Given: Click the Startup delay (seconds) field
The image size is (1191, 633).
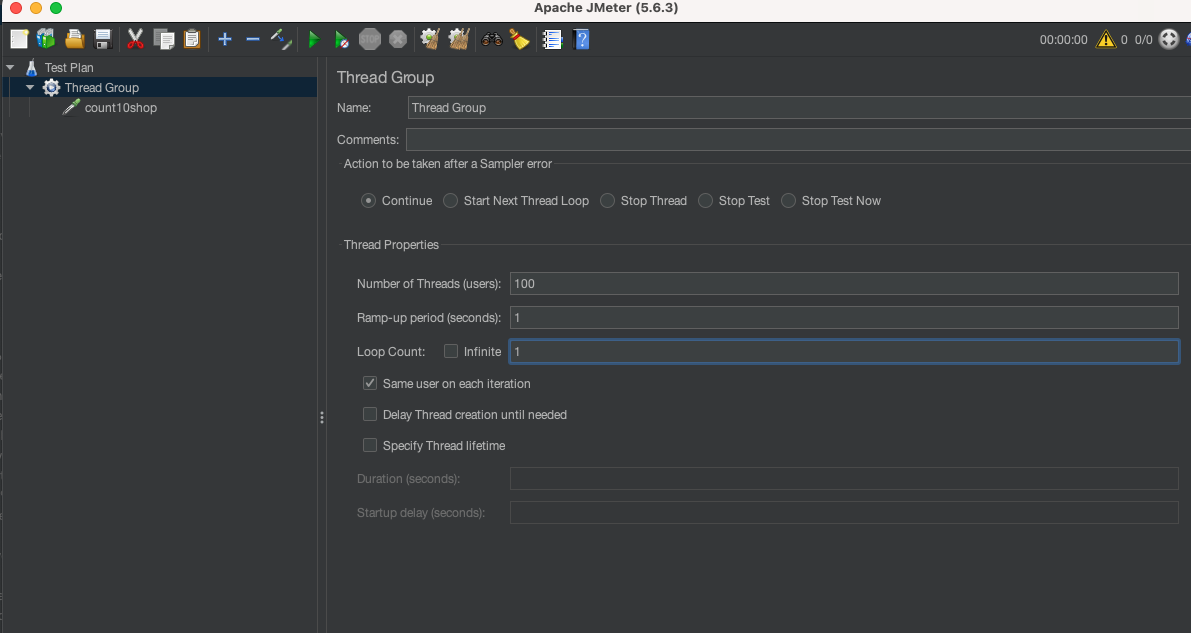Looking at the screenshot, I should tap(844, 513).
